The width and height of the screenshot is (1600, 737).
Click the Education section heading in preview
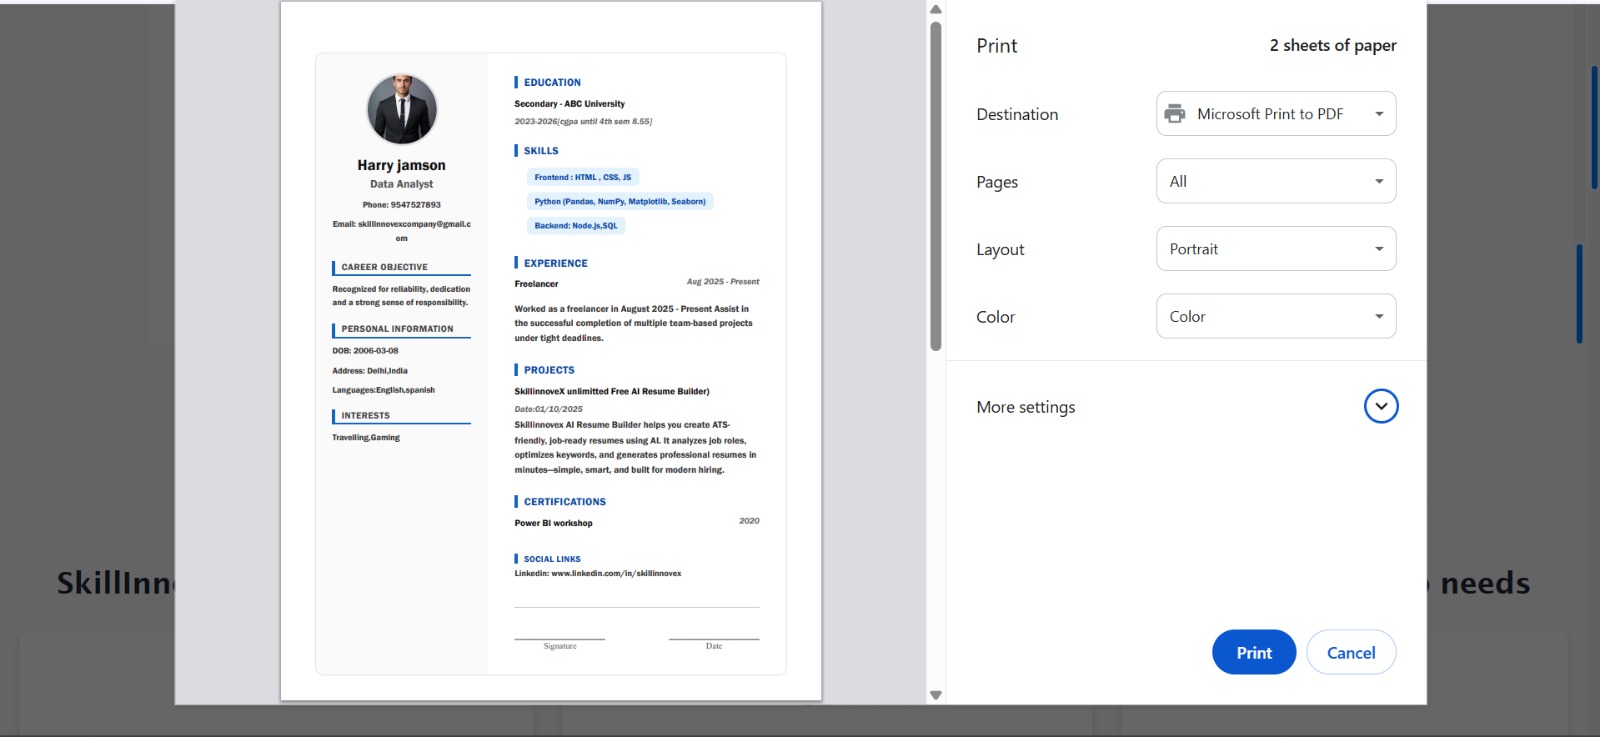pos(552,83)
